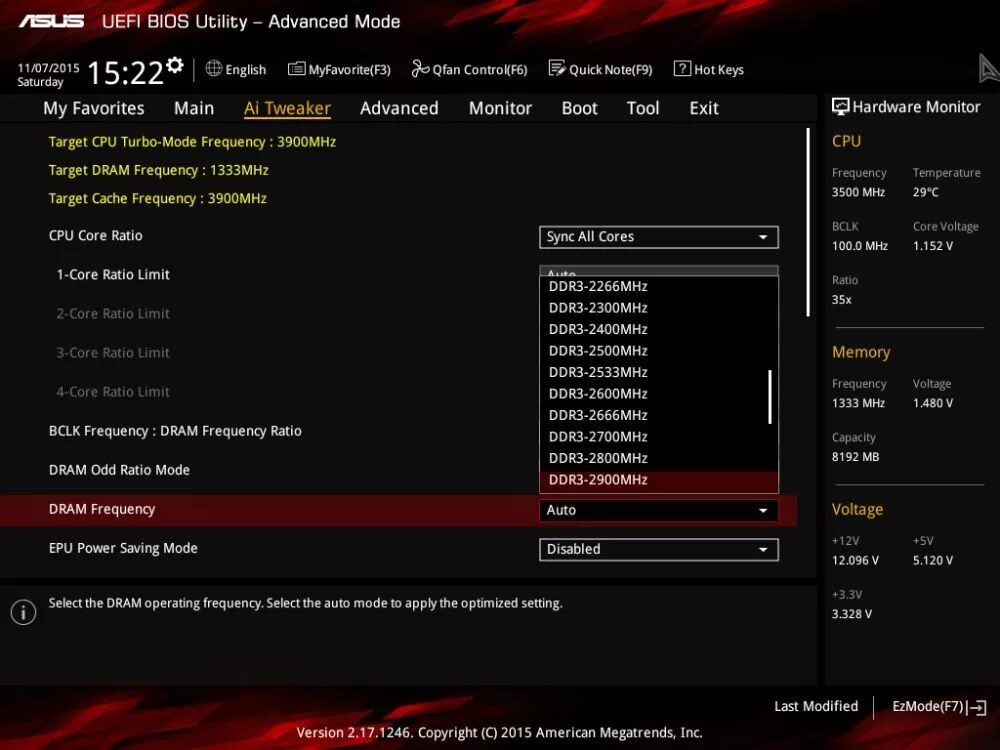Click Last Modified

tap(816, 707)
